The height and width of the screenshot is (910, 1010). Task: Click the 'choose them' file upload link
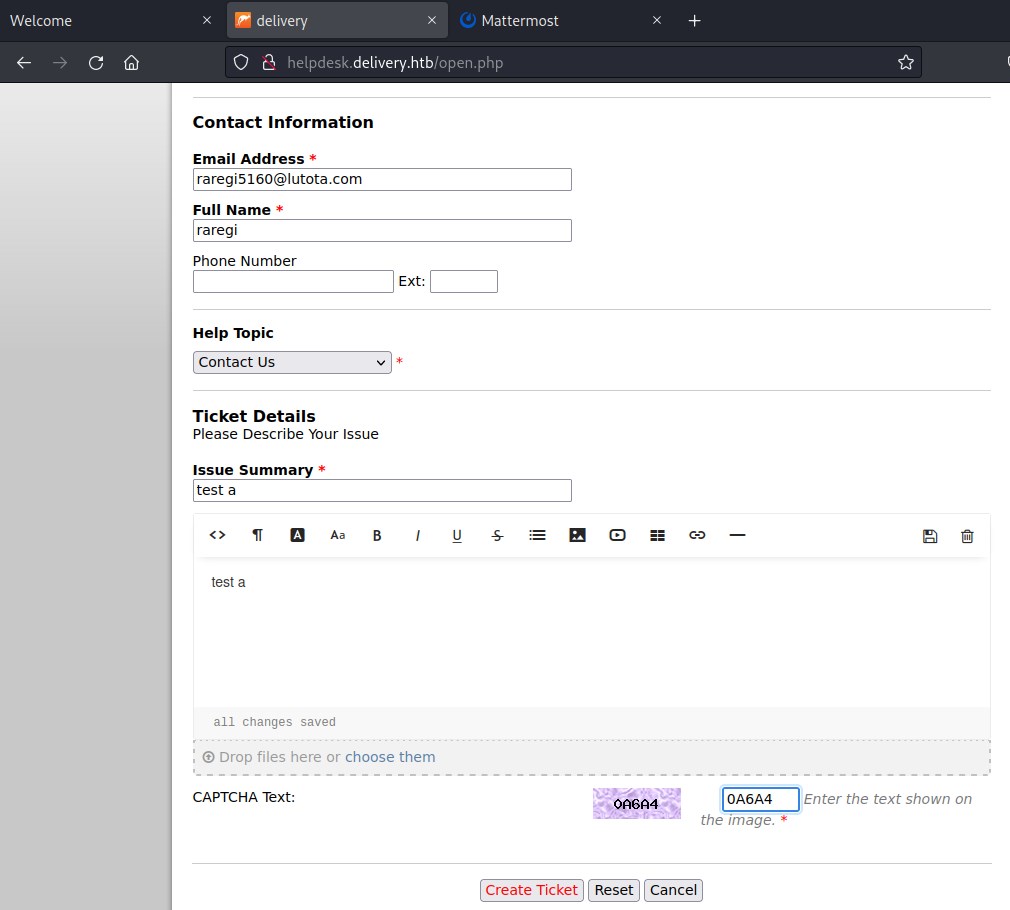[390, 757]
